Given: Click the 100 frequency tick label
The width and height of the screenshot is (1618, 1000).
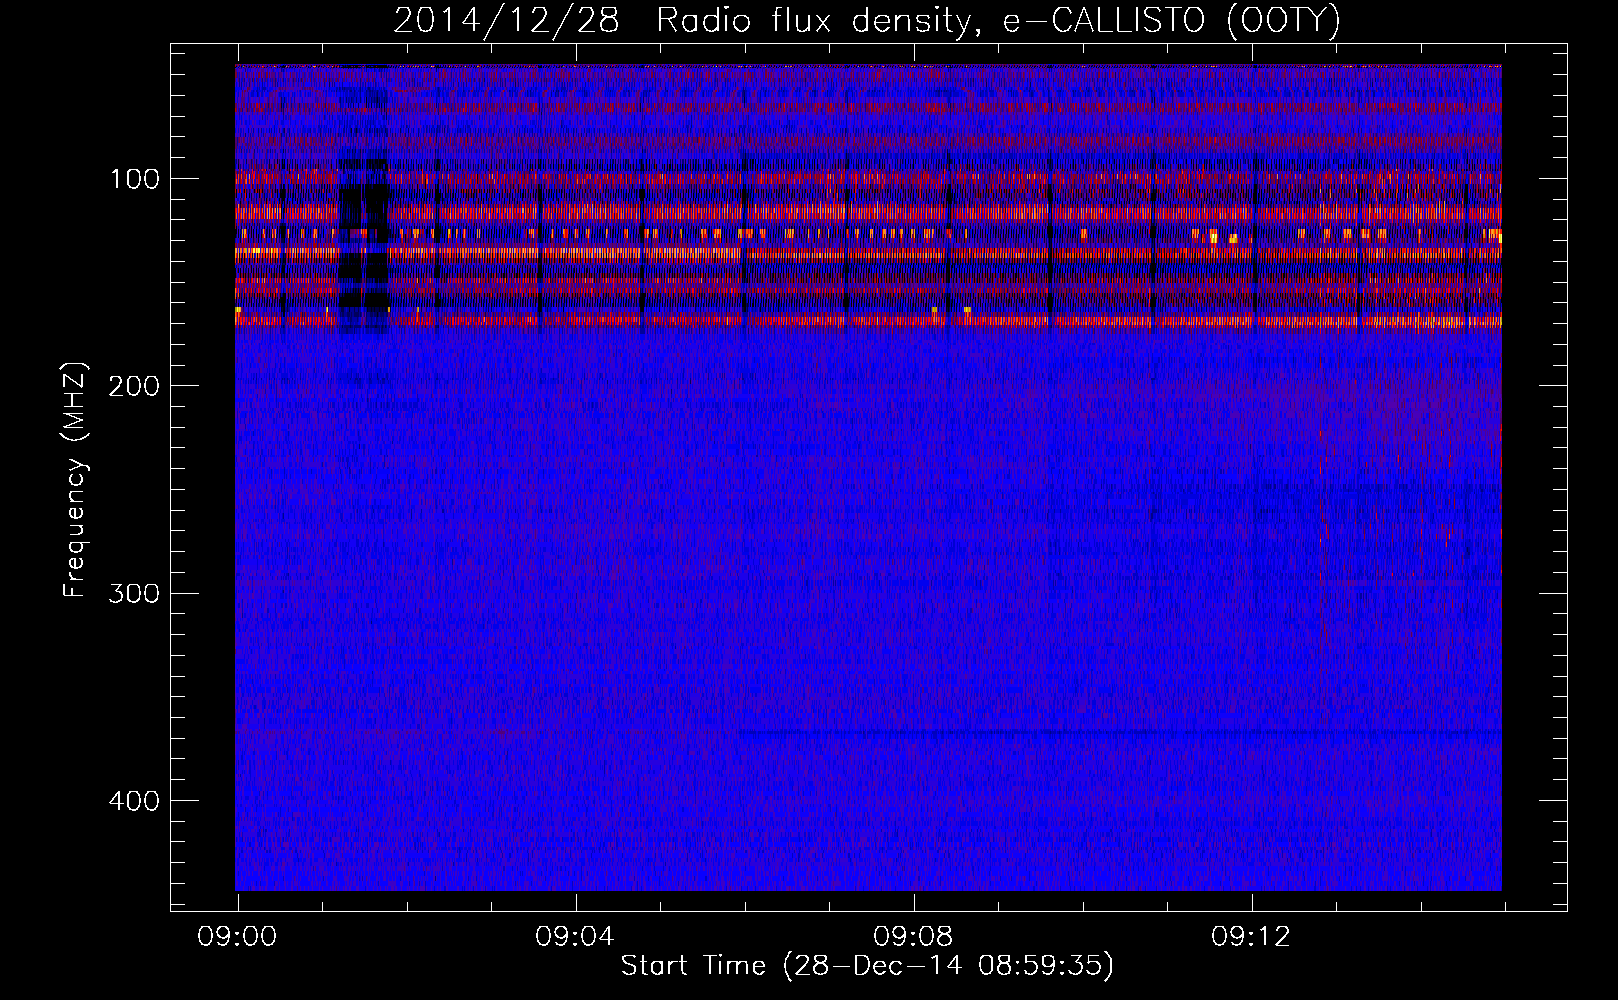Looking at the screenshot, I should (135, 180).
